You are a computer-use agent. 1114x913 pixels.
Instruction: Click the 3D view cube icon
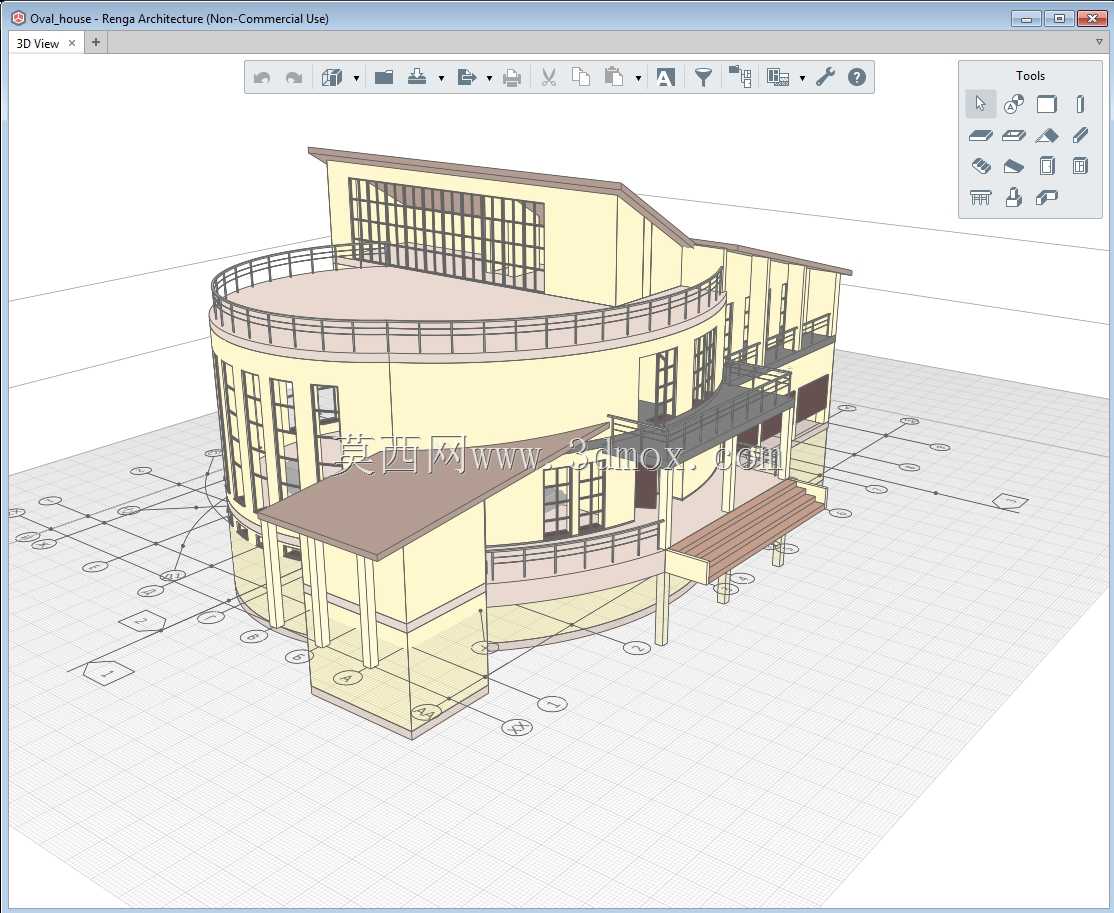(332, 77)
